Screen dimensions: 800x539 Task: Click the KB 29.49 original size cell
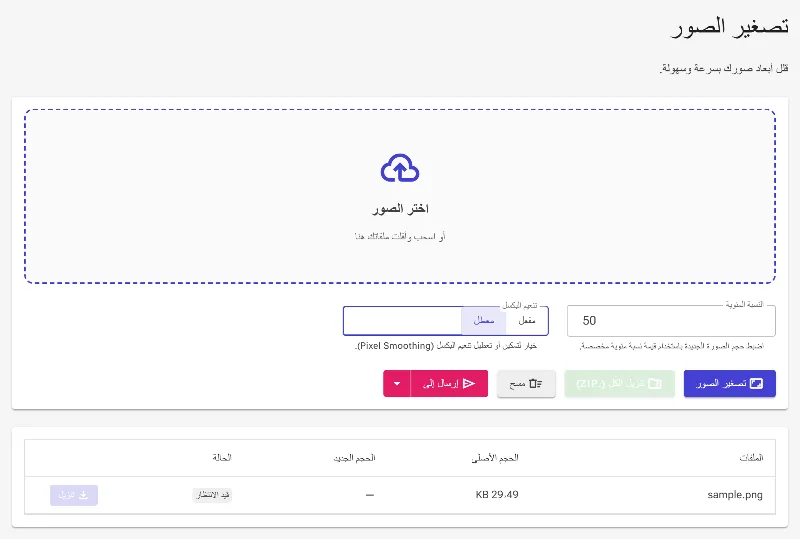pyautogui.click(x=497, y=495)
